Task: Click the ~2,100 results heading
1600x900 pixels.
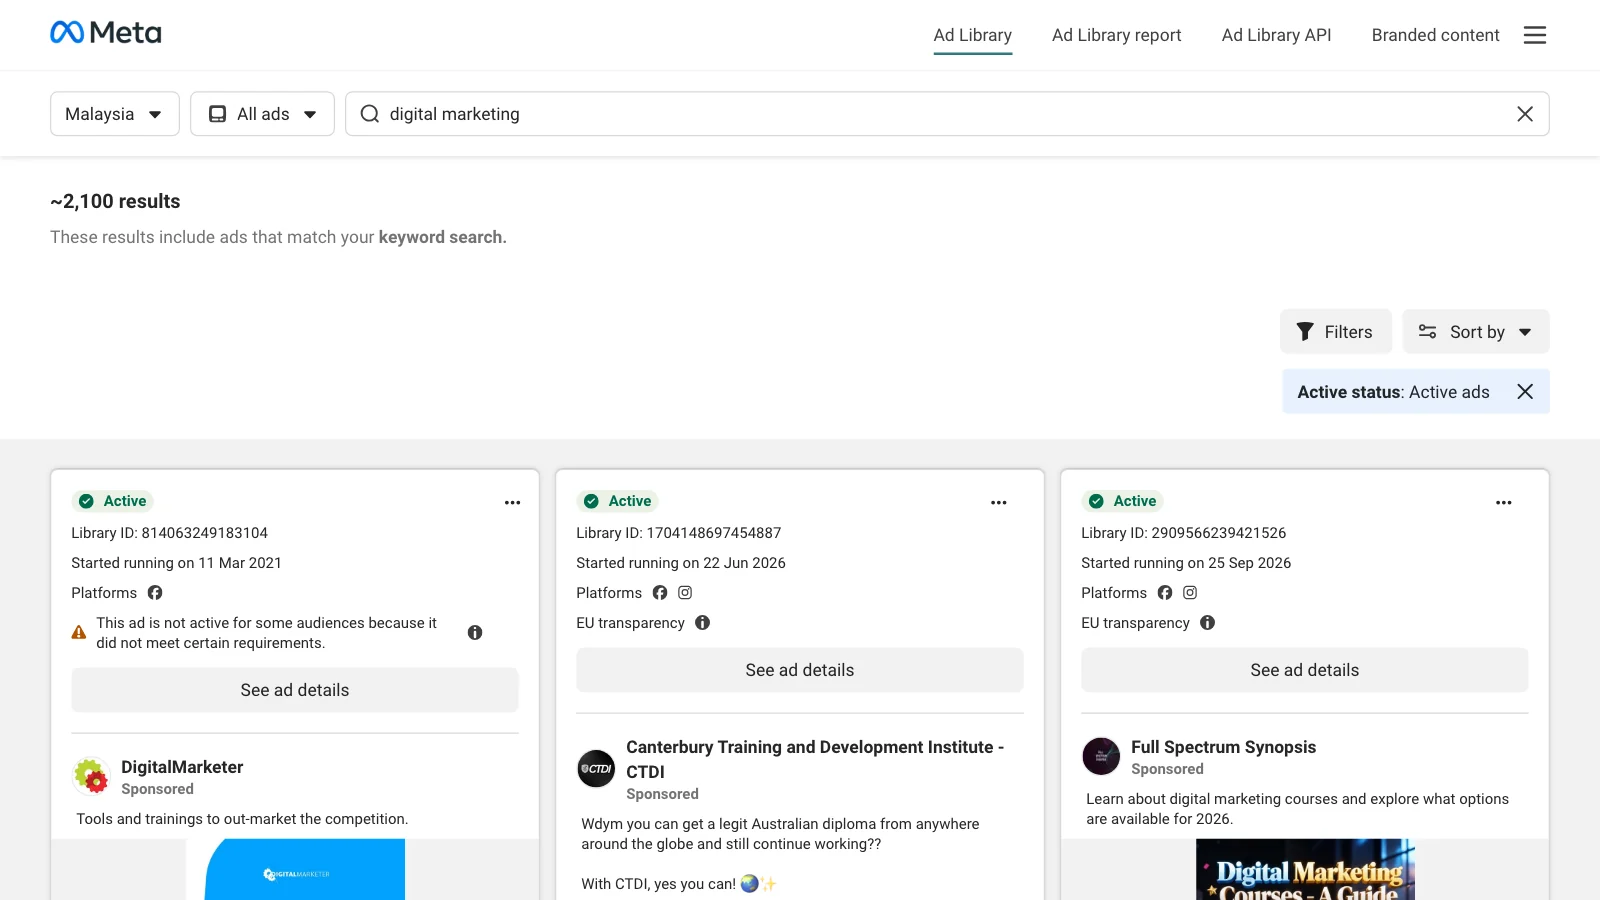Action: [x=115, y=201]
